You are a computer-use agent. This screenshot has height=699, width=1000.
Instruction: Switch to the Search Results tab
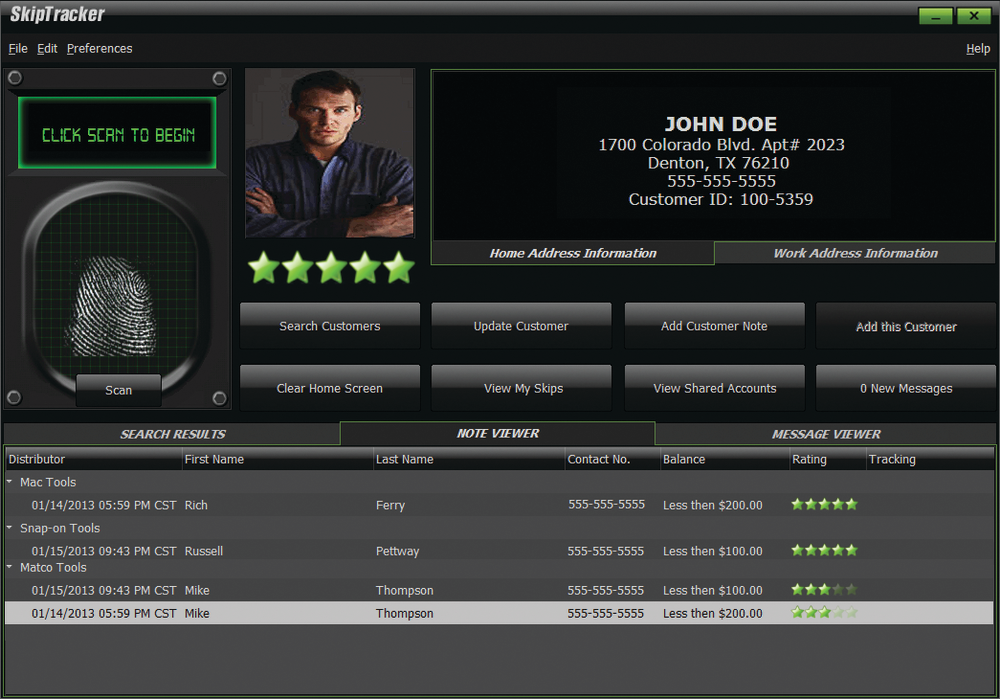173,434
